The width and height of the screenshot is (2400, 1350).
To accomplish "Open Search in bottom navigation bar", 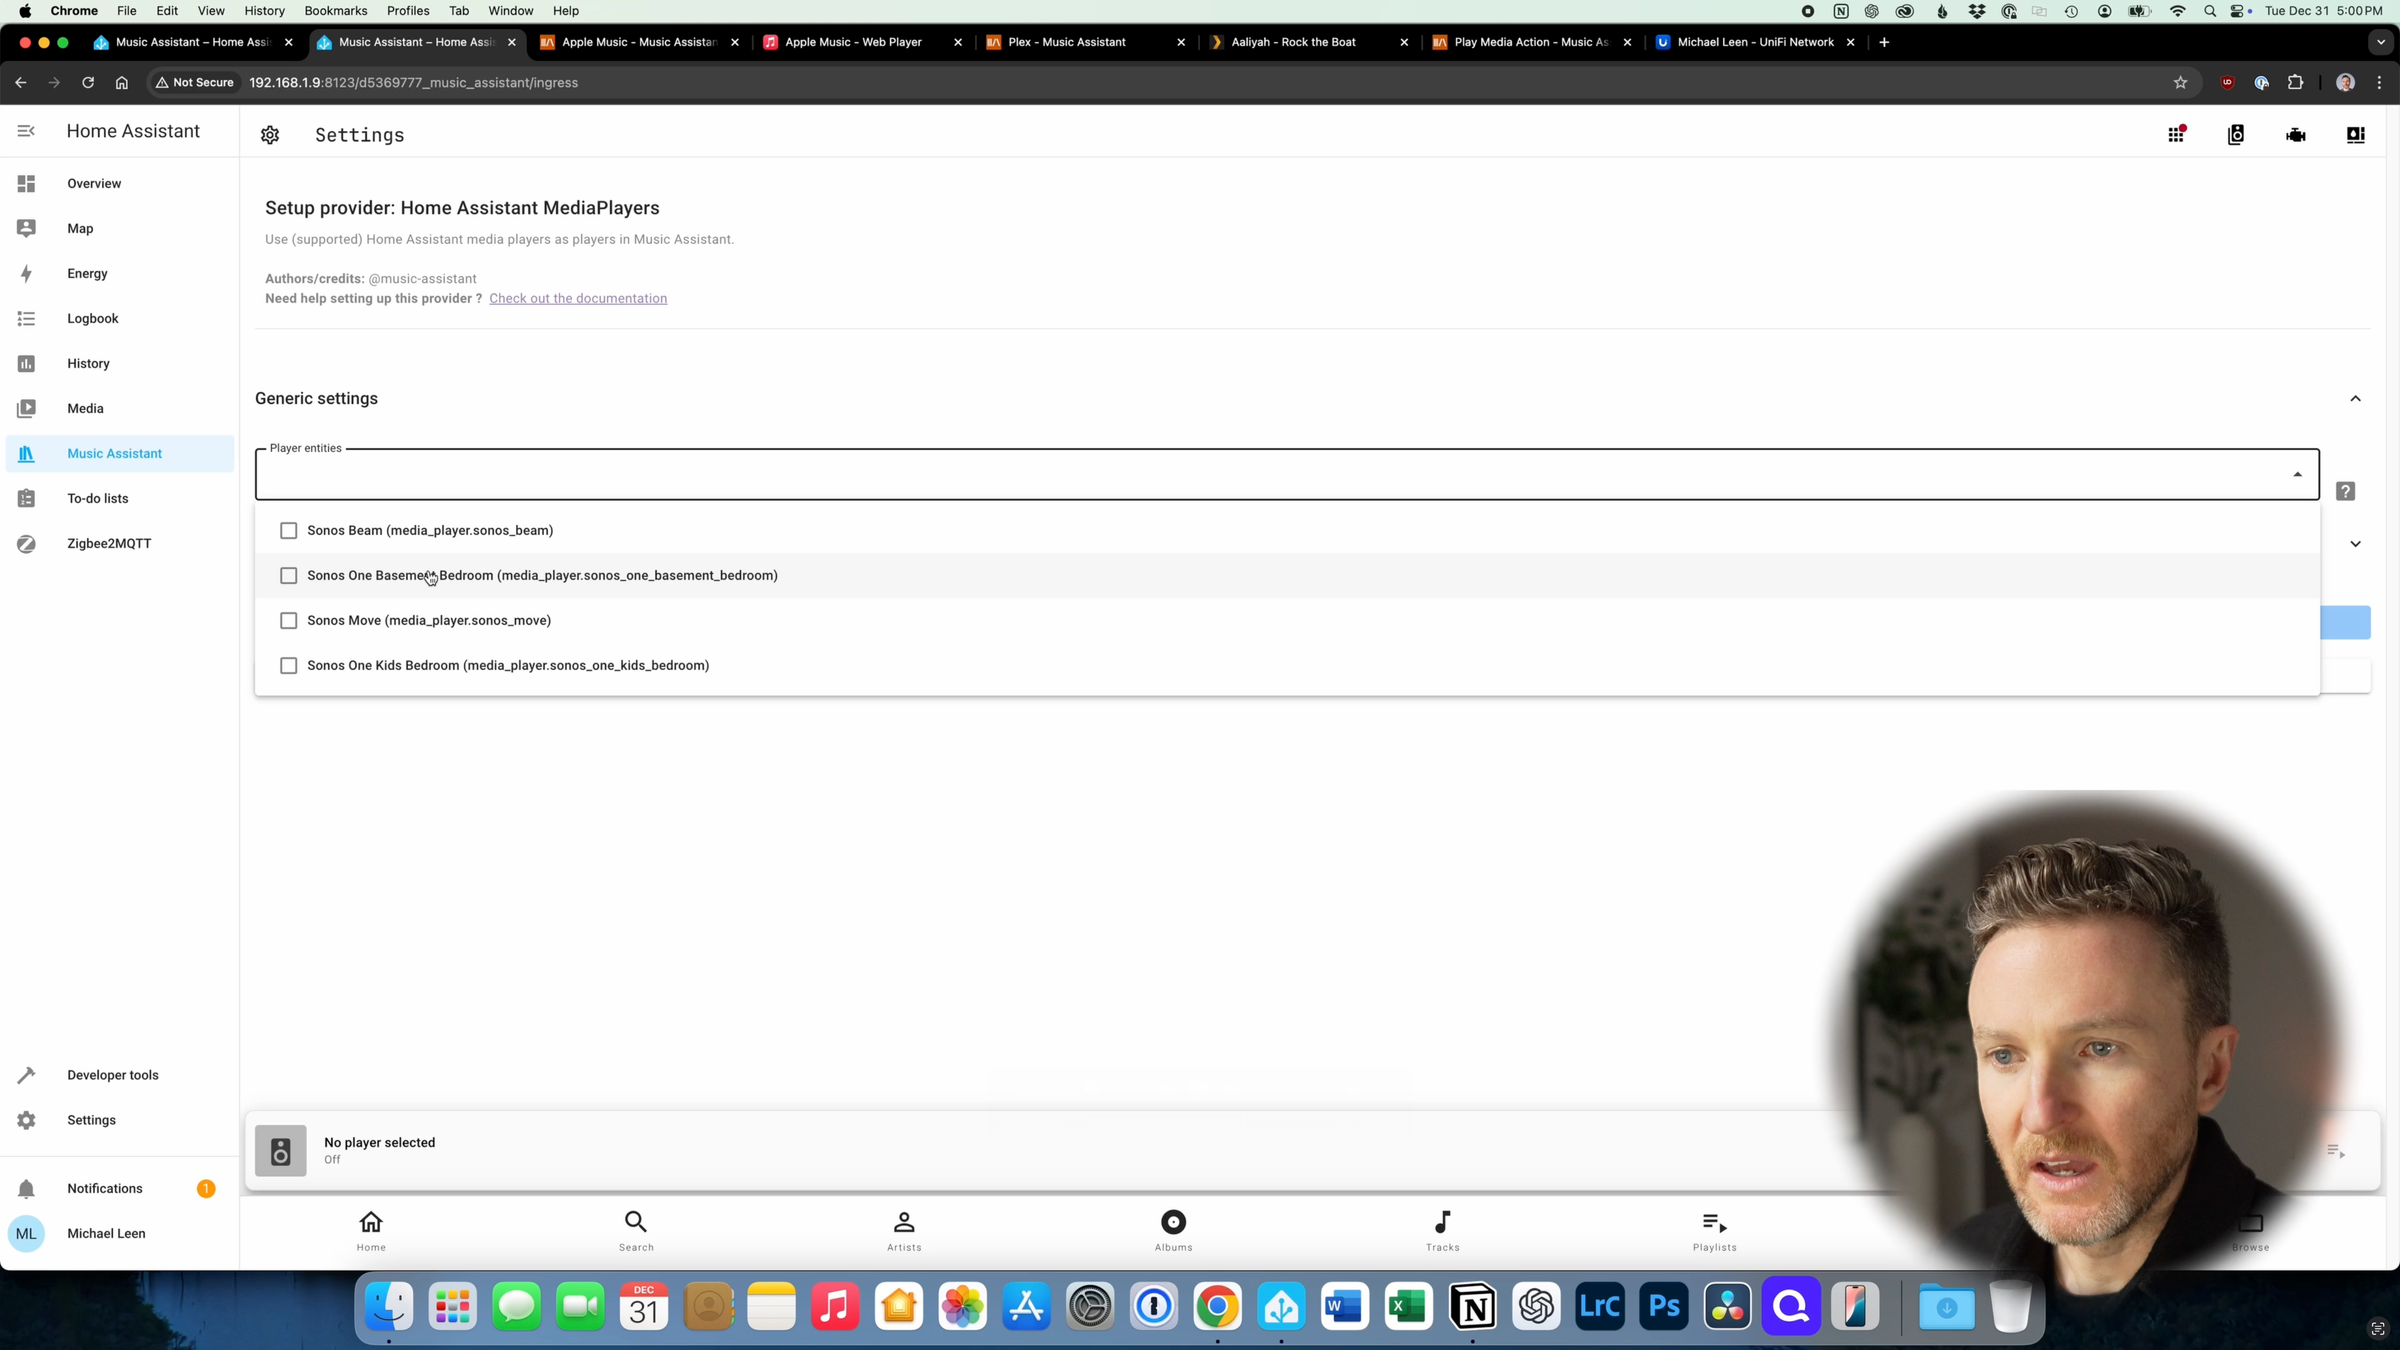I will click(636, 1230).
